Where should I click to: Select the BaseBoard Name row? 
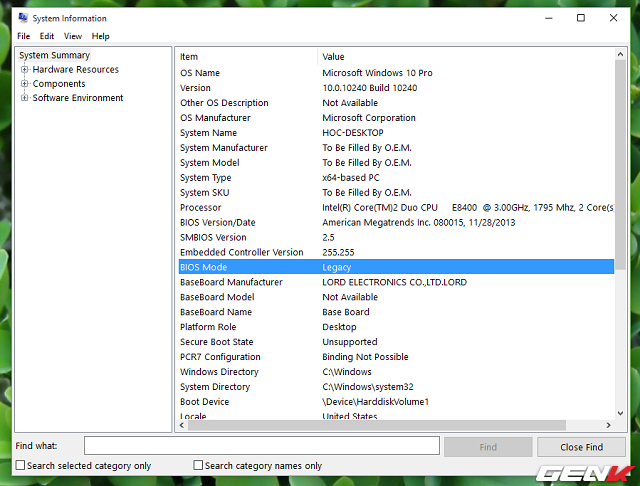tap(396, 312)
